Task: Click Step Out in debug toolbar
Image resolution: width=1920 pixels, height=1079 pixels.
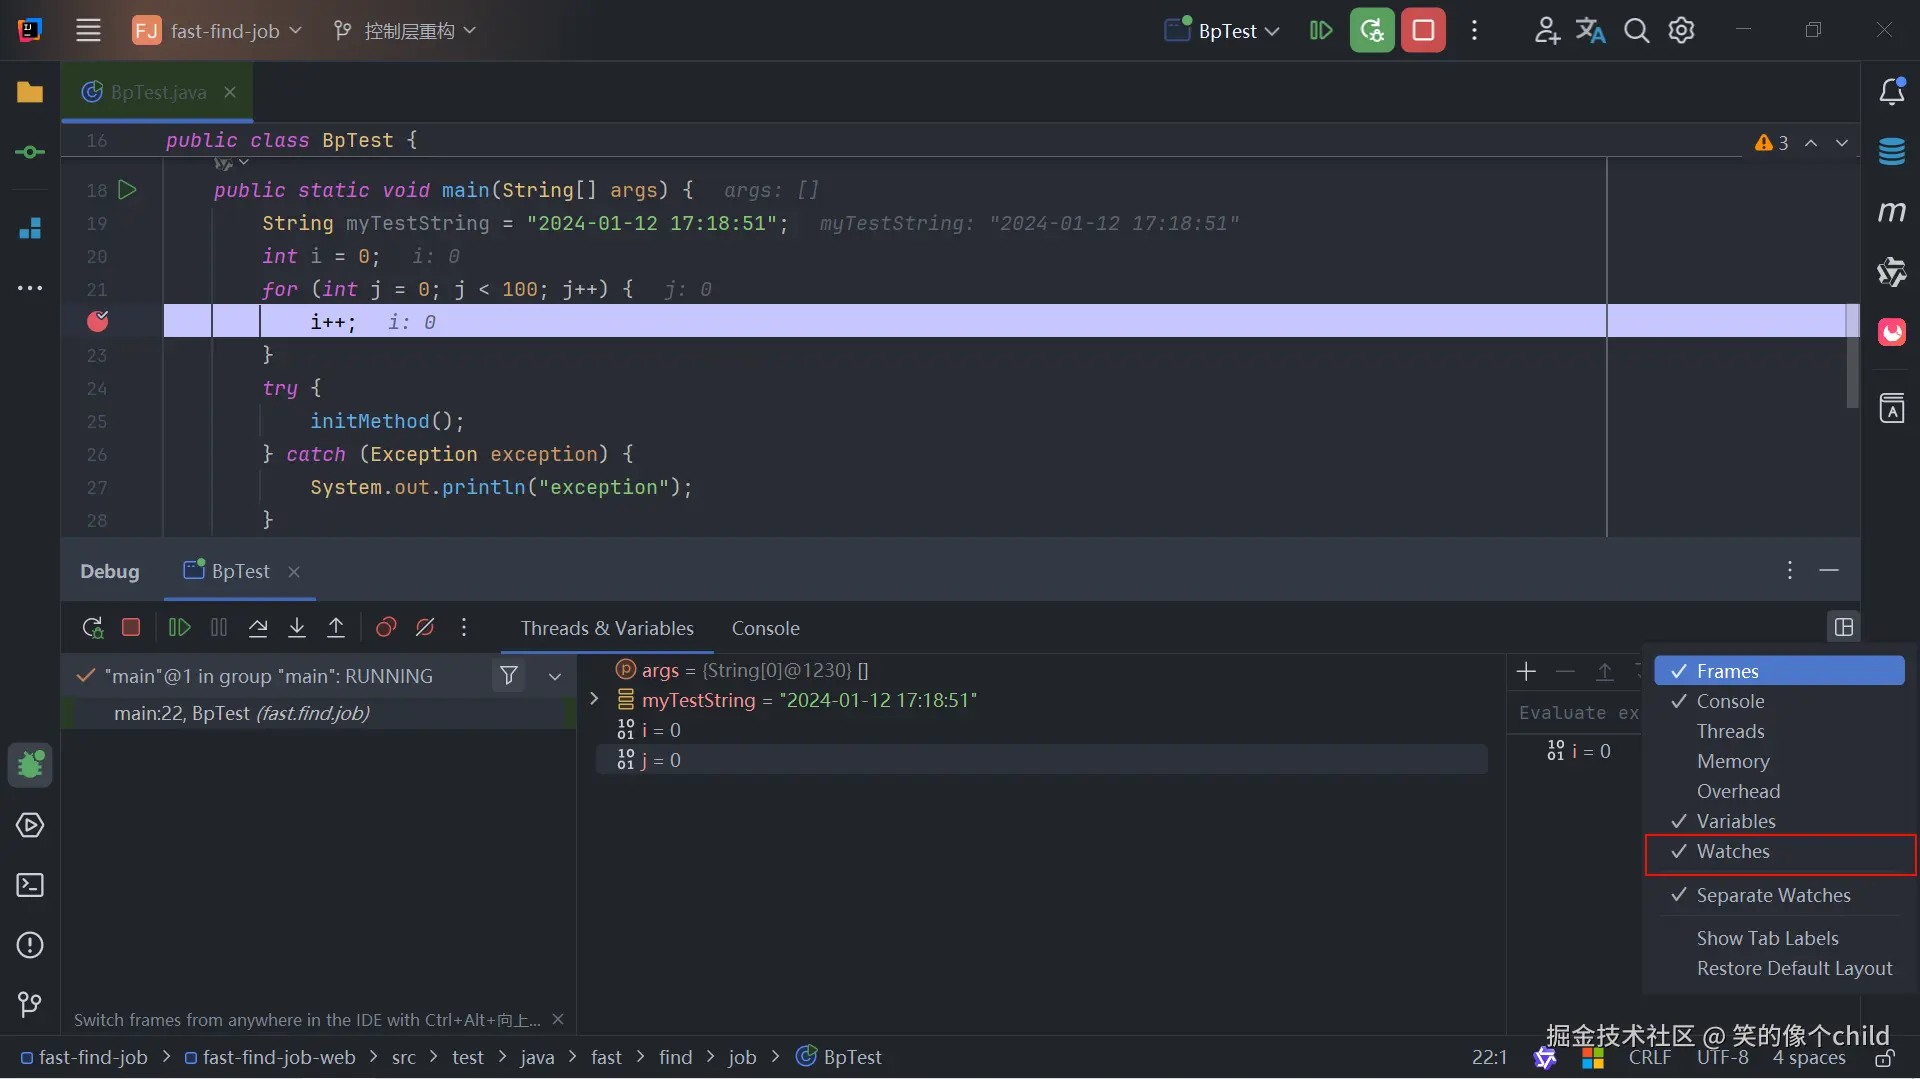Action: click(x=336, y=628)
